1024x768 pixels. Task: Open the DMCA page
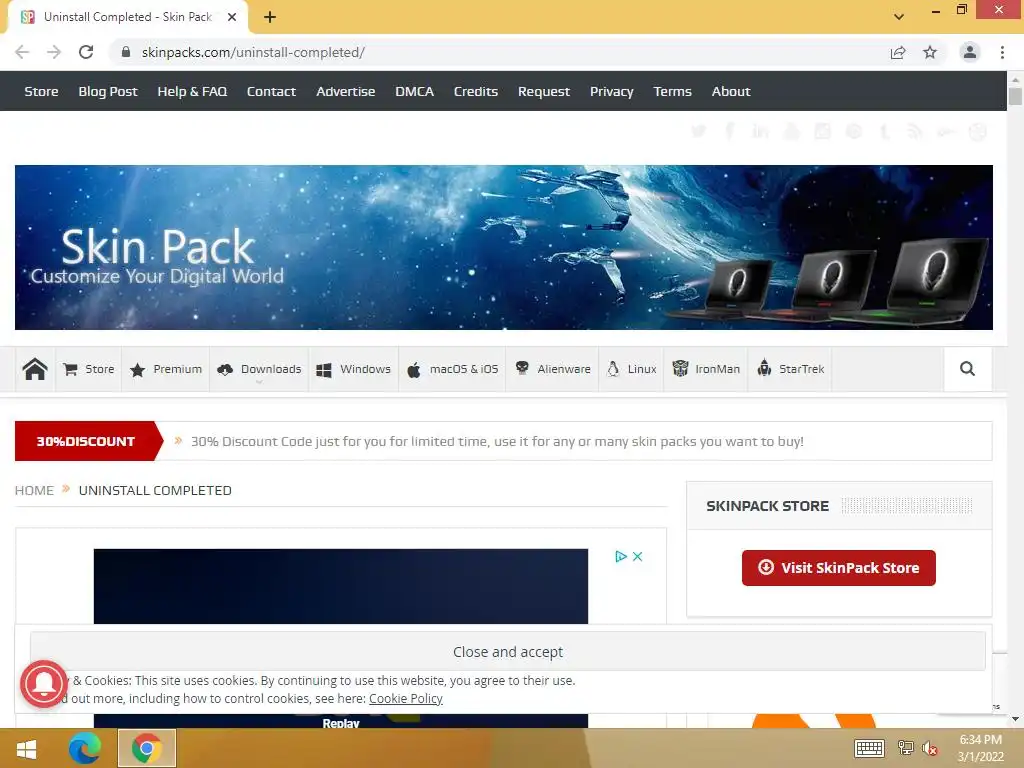point(414,91)
